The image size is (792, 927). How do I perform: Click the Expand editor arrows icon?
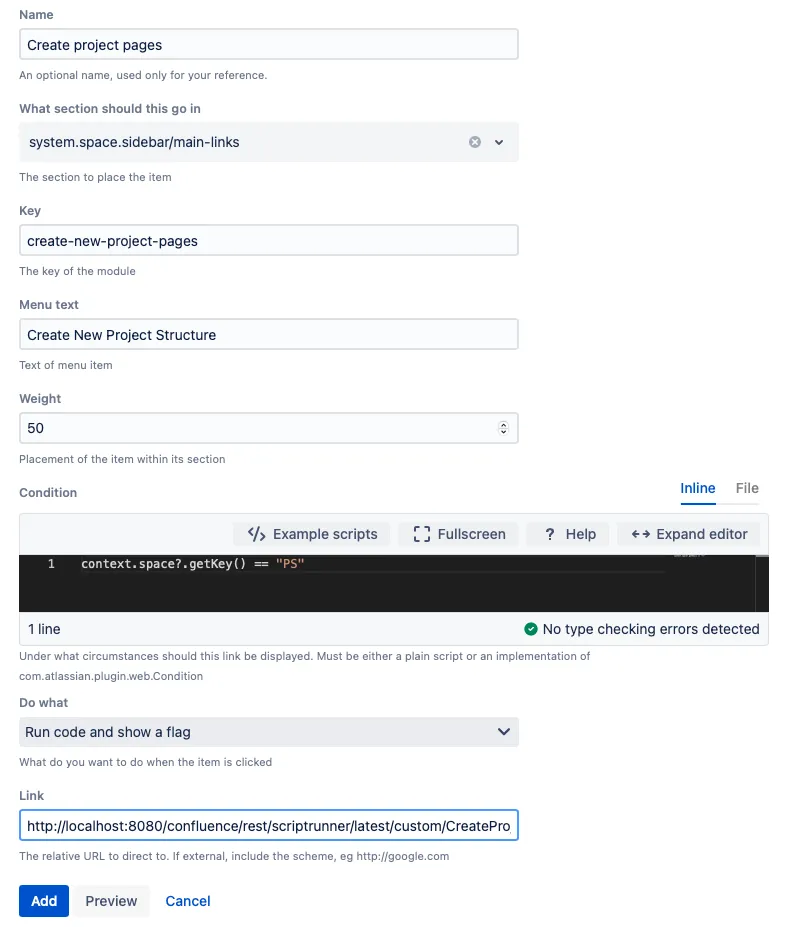[x=641, y=534]
